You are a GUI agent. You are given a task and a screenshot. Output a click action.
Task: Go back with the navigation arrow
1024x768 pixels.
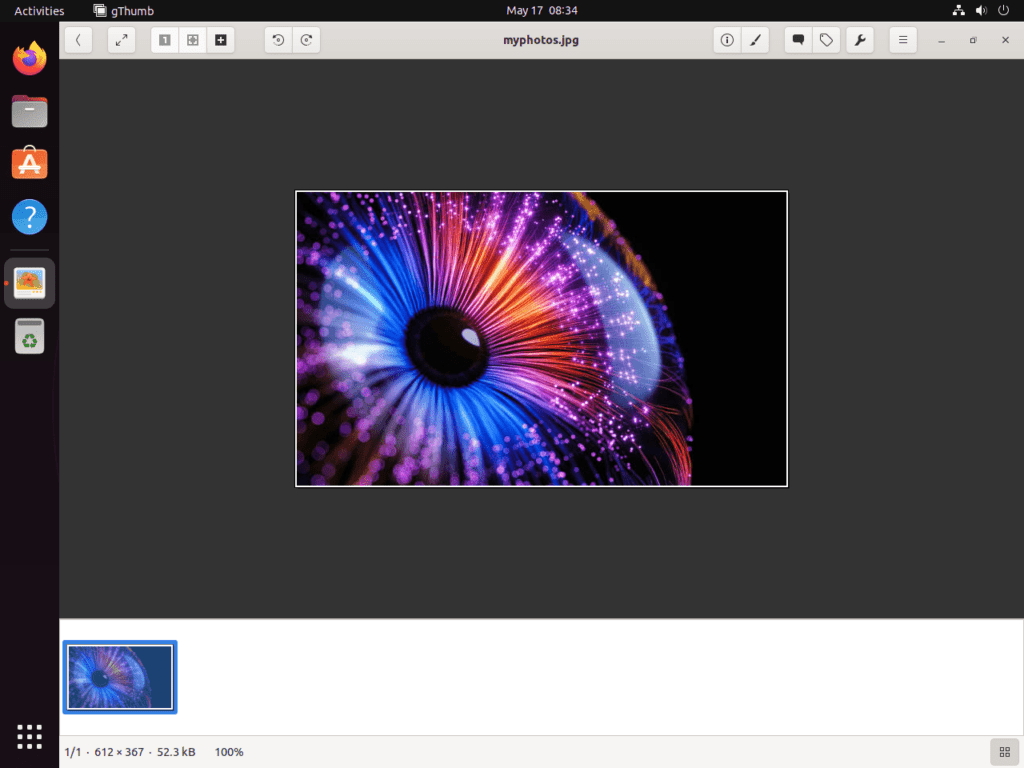(78, 40)
